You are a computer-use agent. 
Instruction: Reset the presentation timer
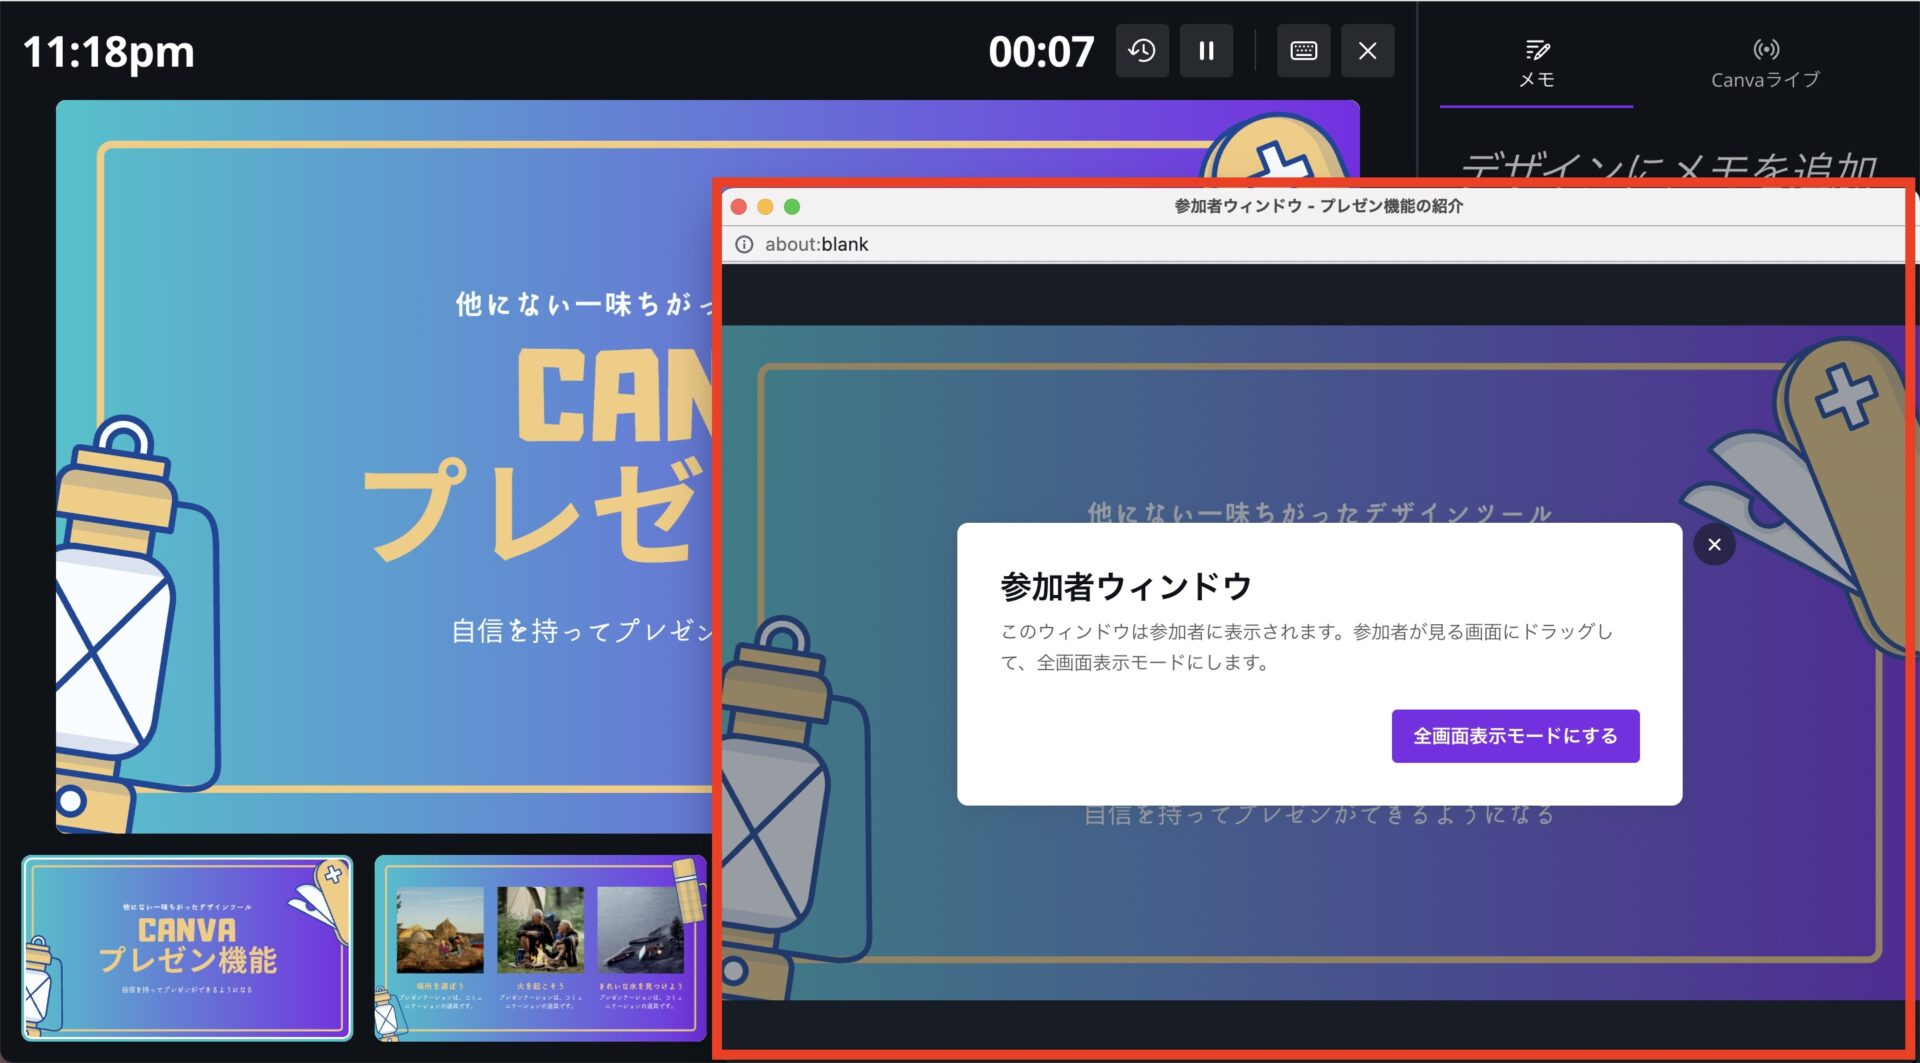[x=1142, y=51]
